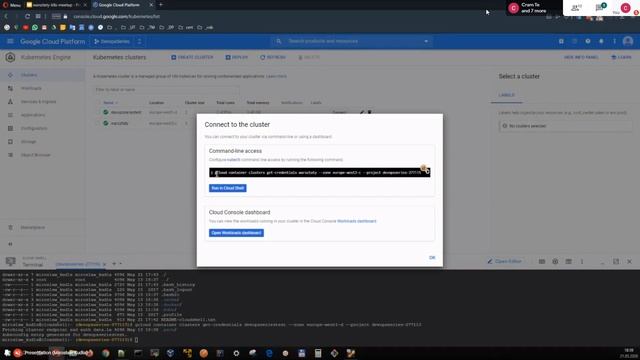Image resolution: width=640 pixels, height=360 pixels.
Task: Click the kubectl link in the dialog
Action: (233, 160)
